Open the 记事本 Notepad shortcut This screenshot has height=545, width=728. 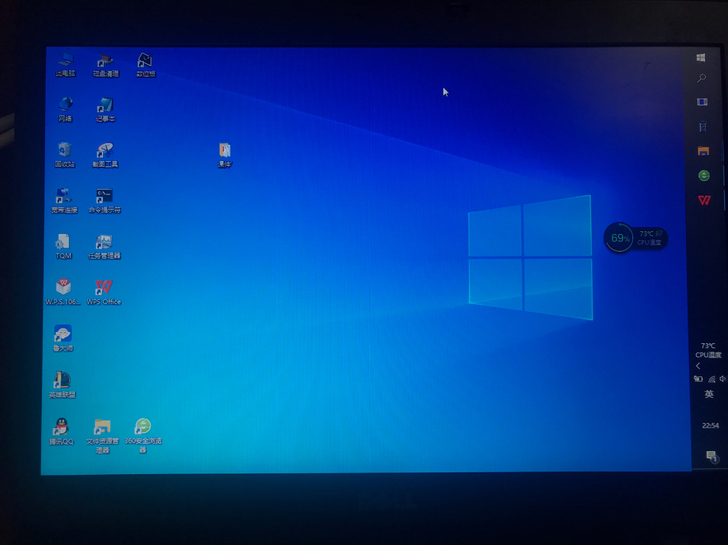point(105,106)
